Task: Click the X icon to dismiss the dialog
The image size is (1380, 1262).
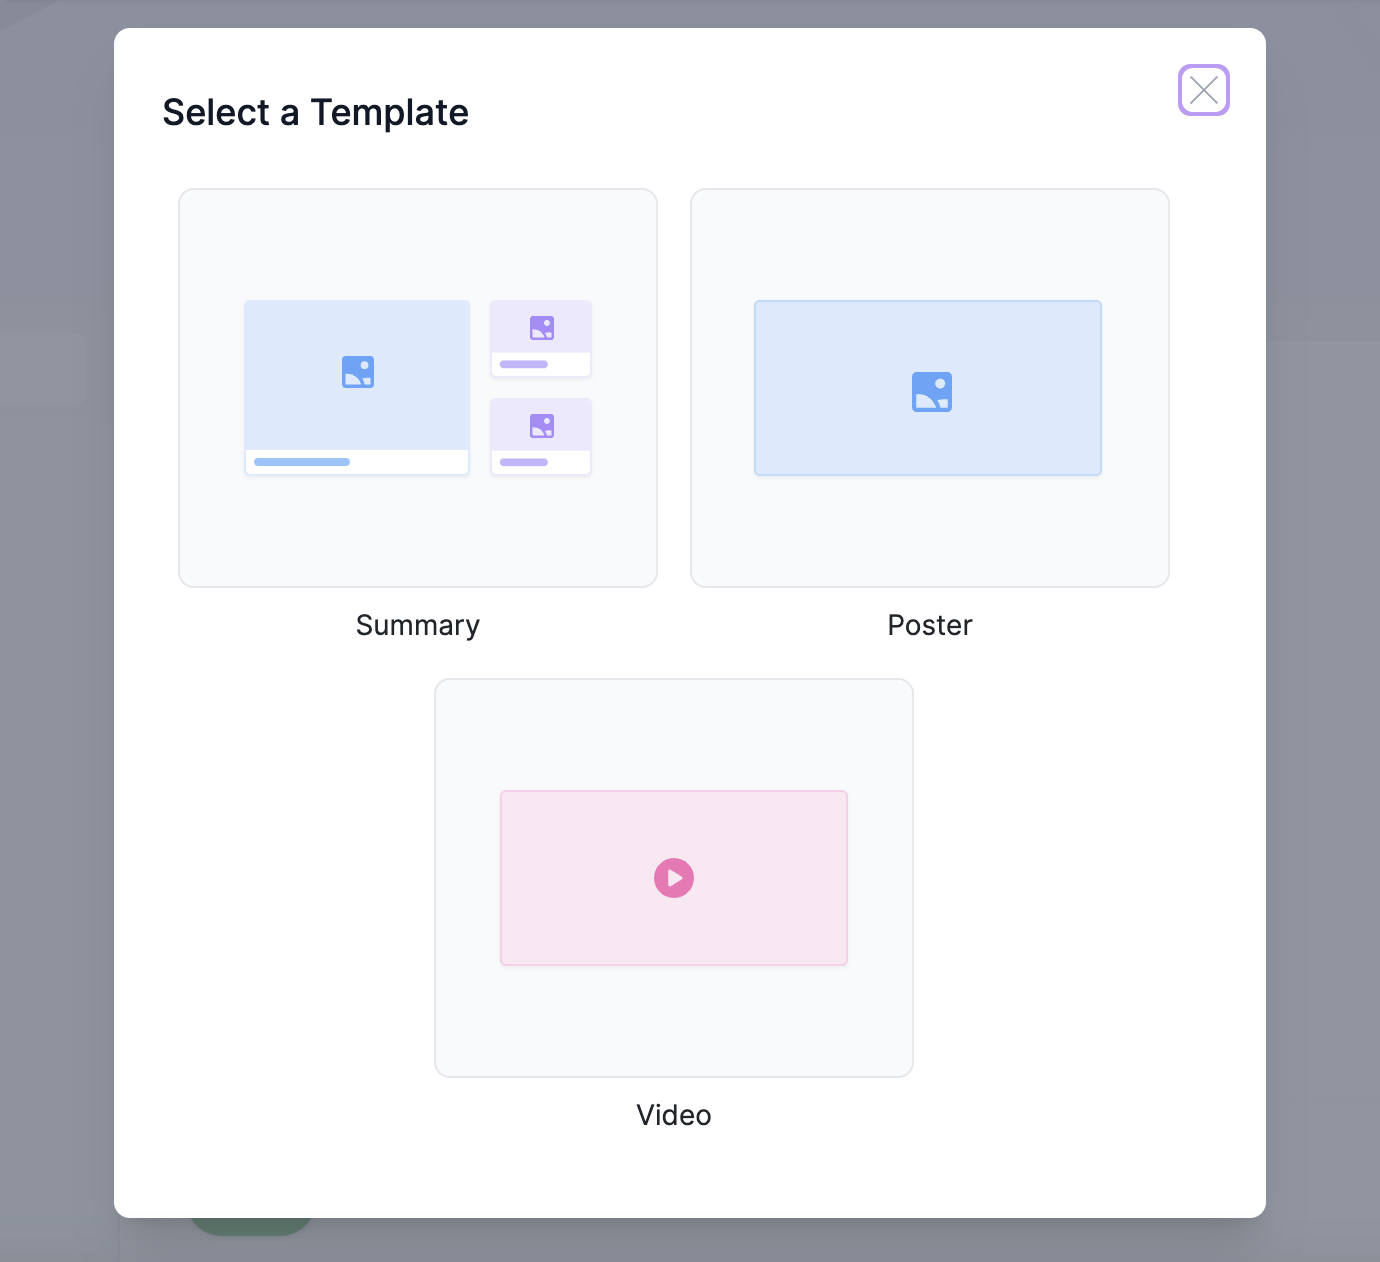Action: 1203,90
